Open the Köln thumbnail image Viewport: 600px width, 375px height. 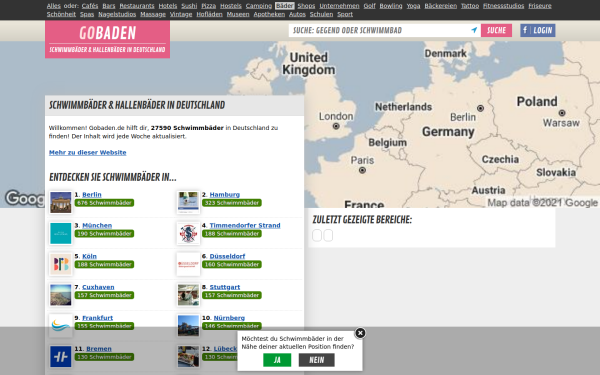[x=60, y=264]
